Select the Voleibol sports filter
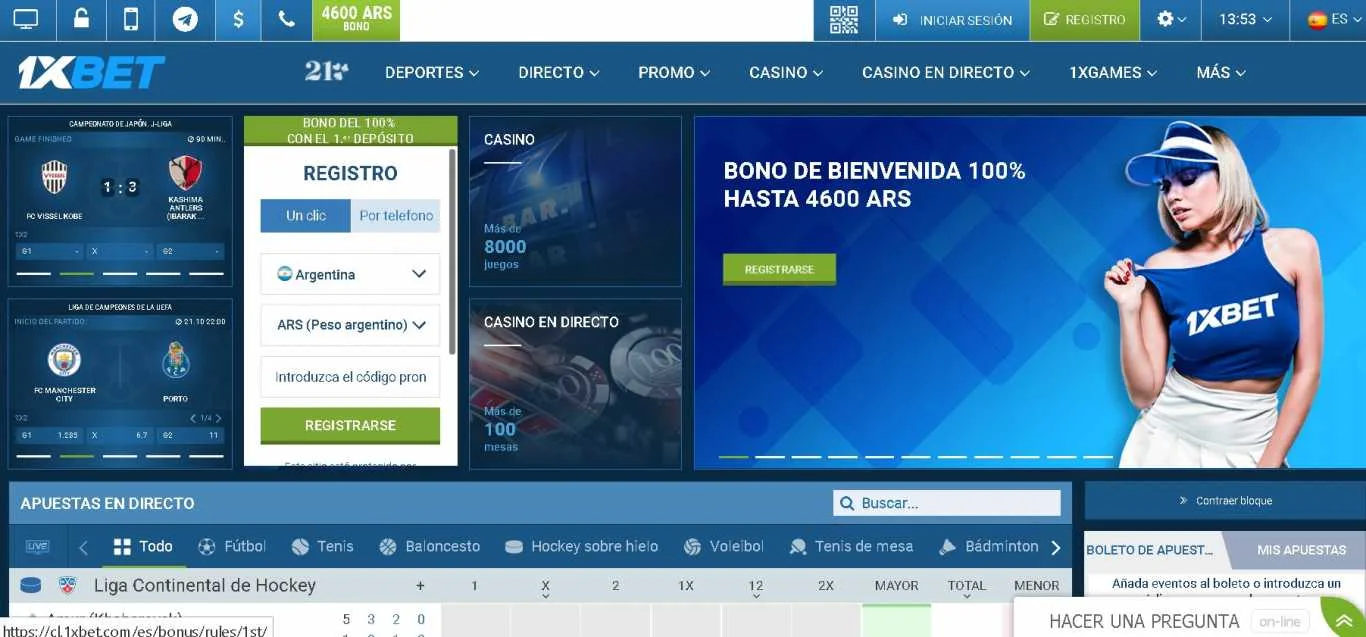The image size is (1366, 637). click(x=723, y=546)
